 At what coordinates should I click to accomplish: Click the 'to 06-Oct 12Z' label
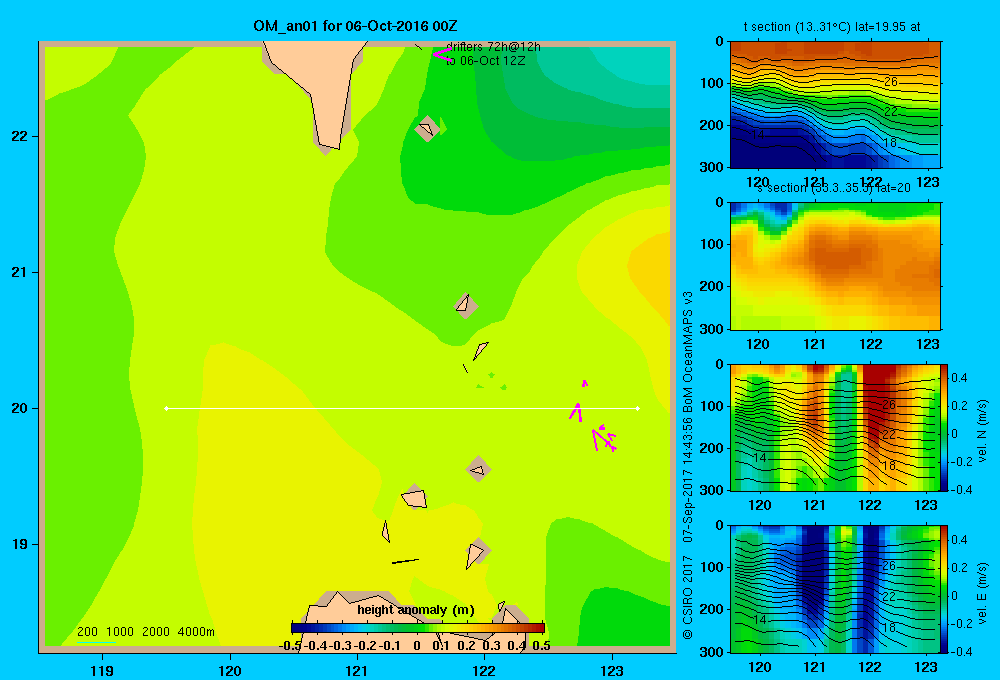click(485, 61)
